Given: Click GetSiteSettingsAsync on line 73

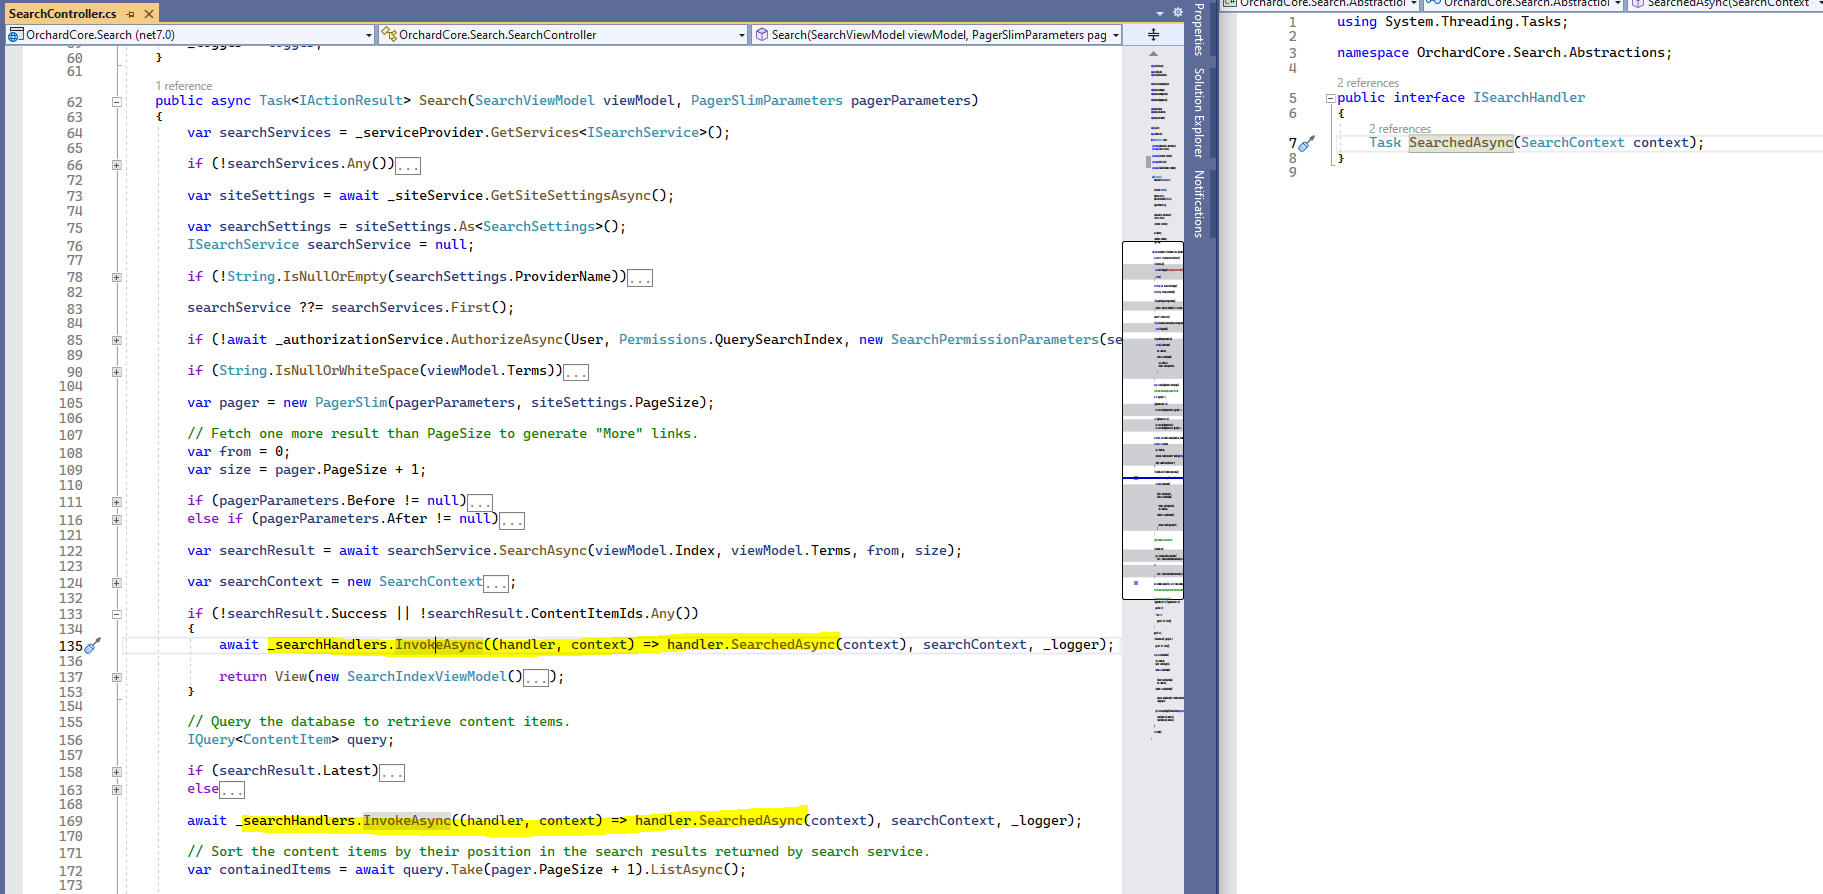Looking at the screenshot, I should pos(571,196).
